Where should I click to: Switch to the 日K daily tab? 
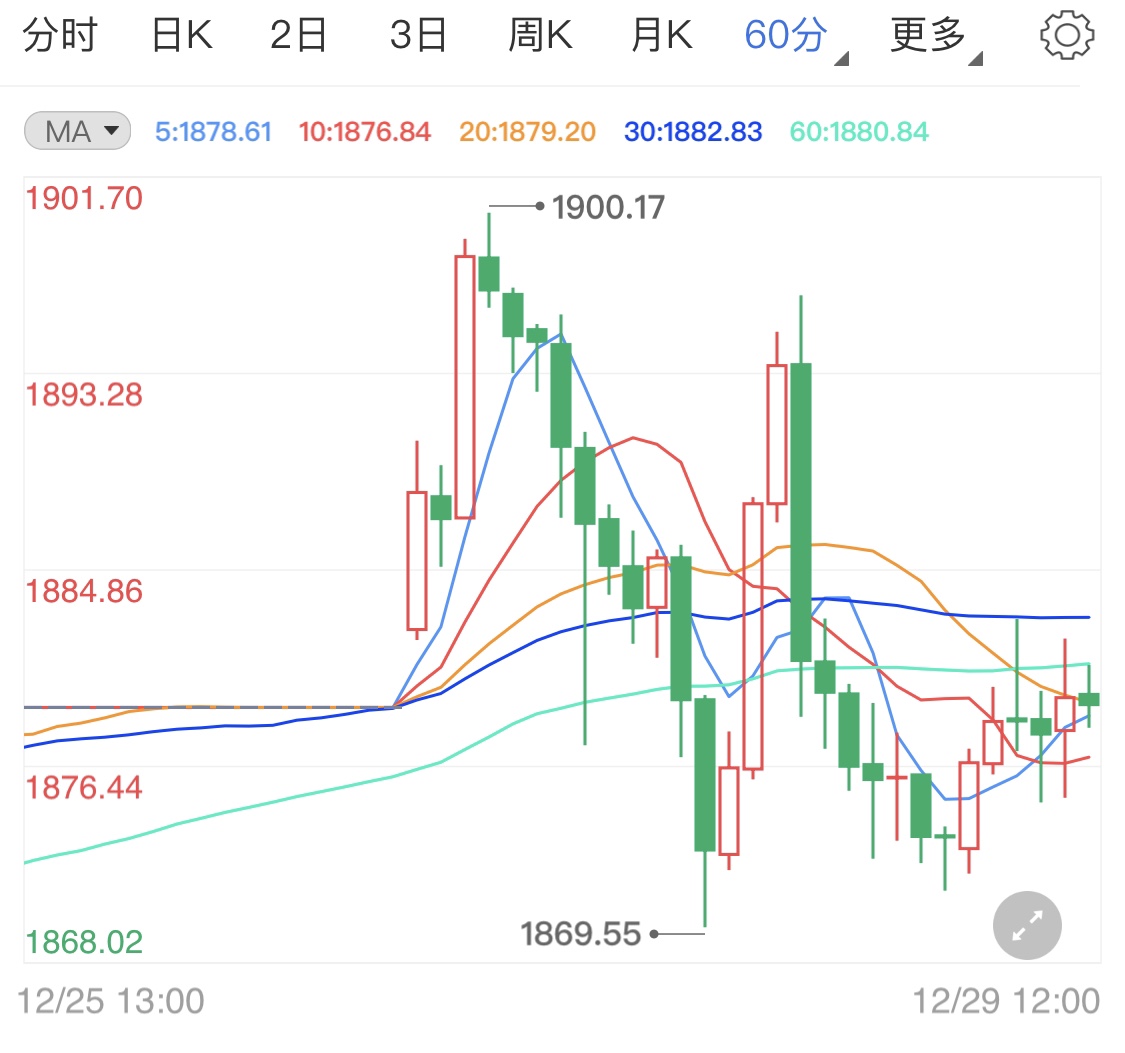tap(182, 33)
